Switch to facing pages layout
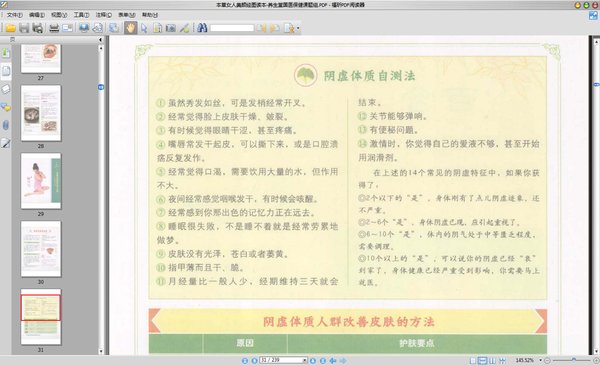This screenshot has width=600, height=365. coord(492,360)
